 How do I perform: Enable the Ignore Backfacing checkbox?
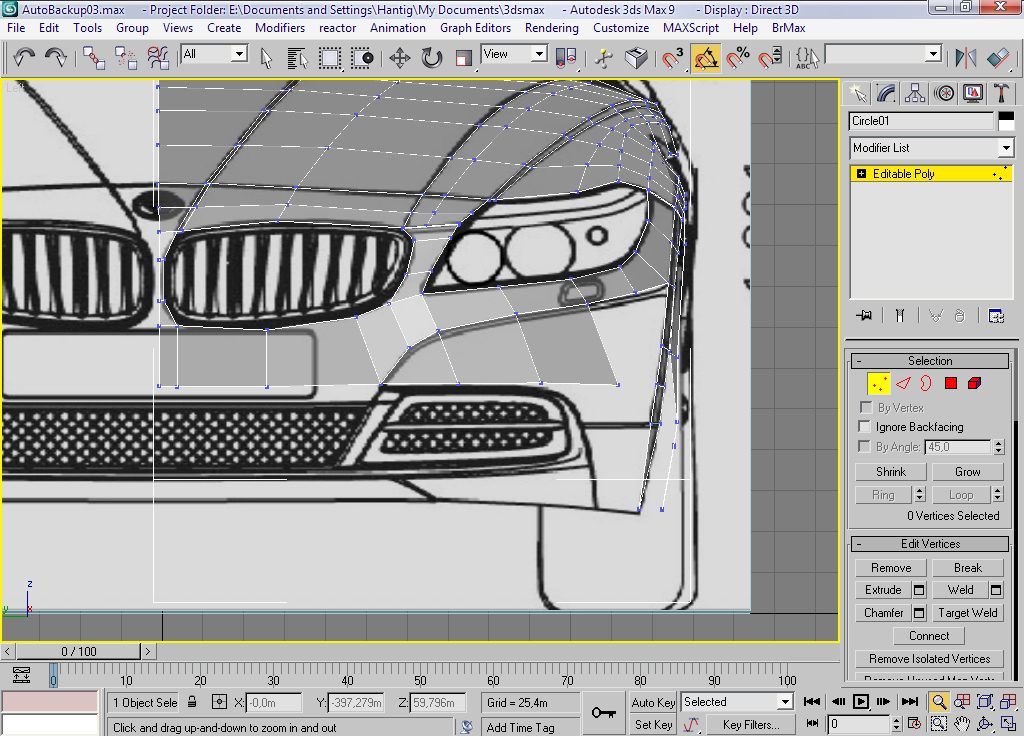pos(864,426)
